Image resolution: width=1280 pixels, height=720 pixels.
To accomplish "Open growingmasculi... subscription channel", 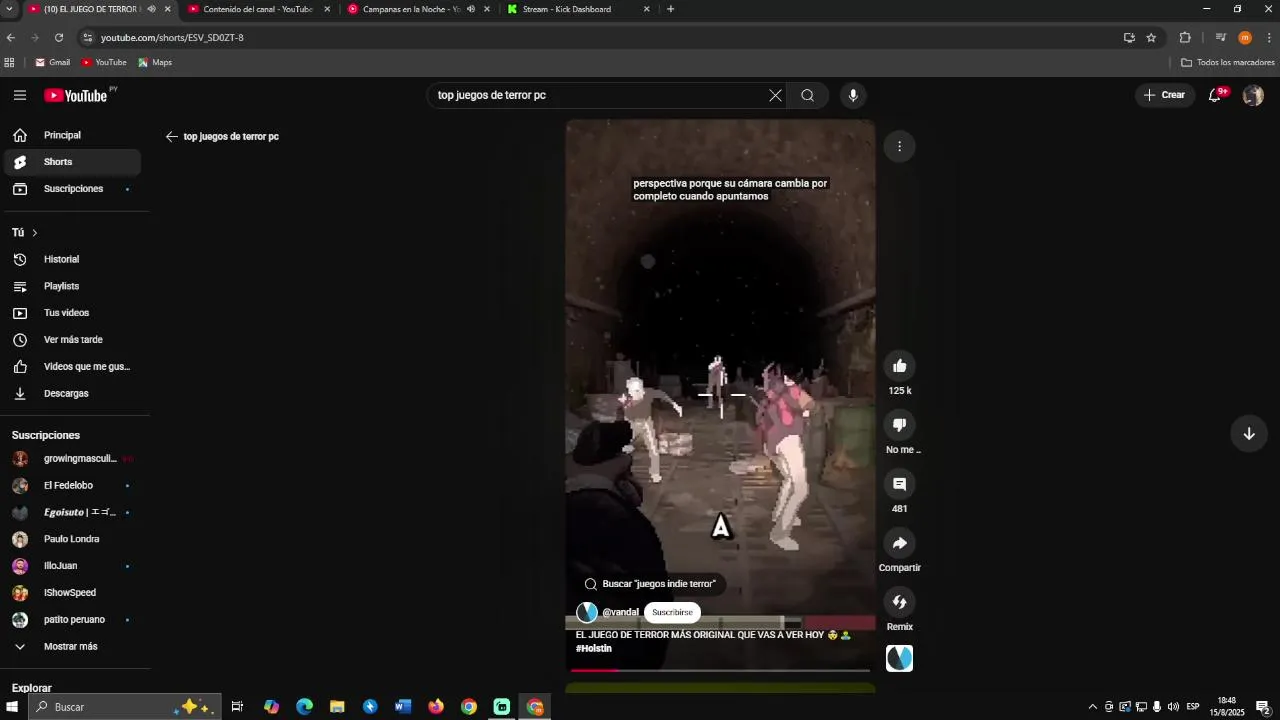I will 72,459.
